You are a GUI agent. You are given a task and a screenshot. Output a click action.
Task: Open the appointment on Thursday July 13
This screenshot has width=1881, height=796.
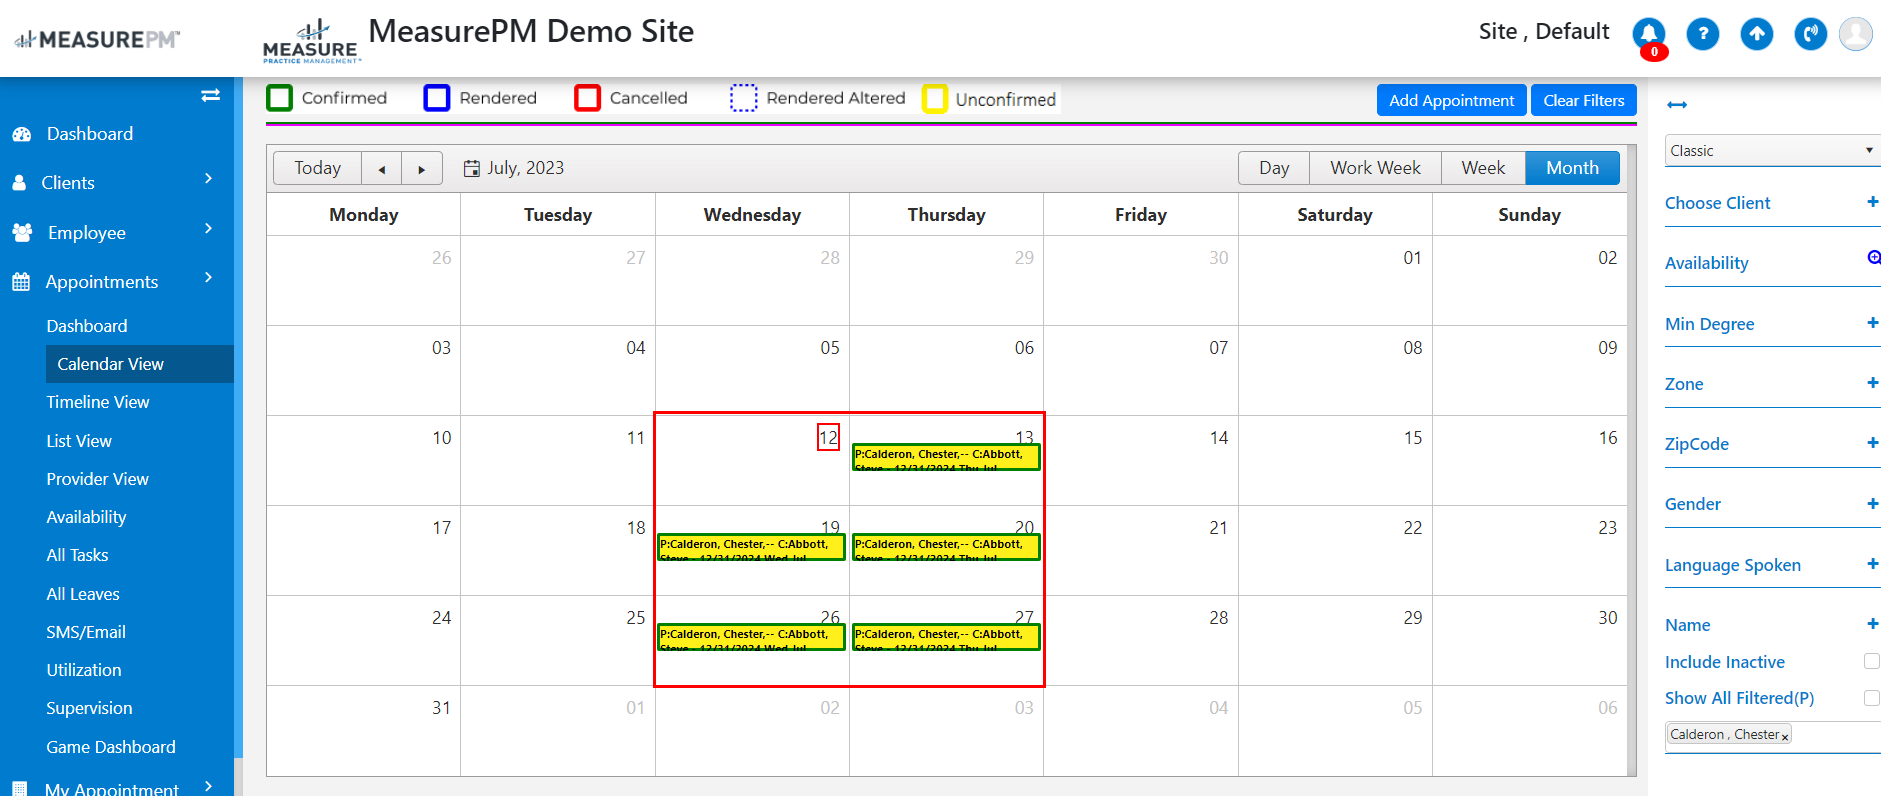tap(946, 458)
